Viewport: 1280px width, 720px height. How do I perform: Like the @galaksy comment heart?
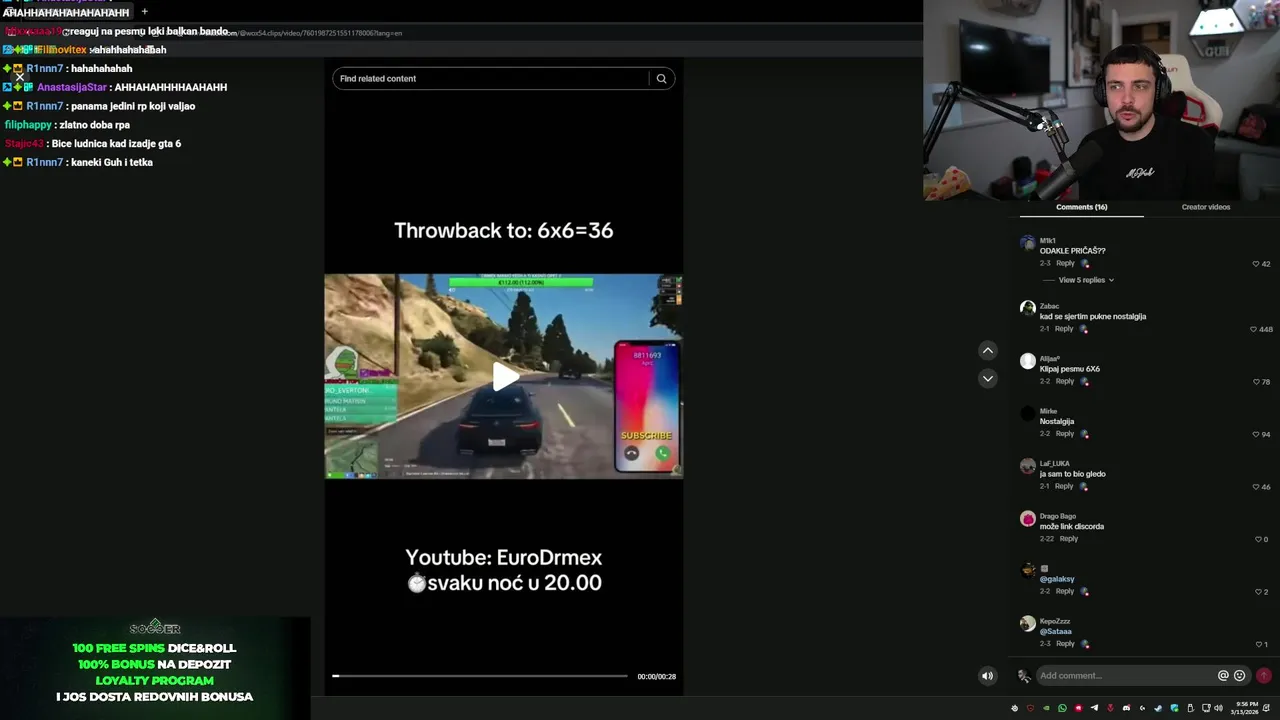1259,592
